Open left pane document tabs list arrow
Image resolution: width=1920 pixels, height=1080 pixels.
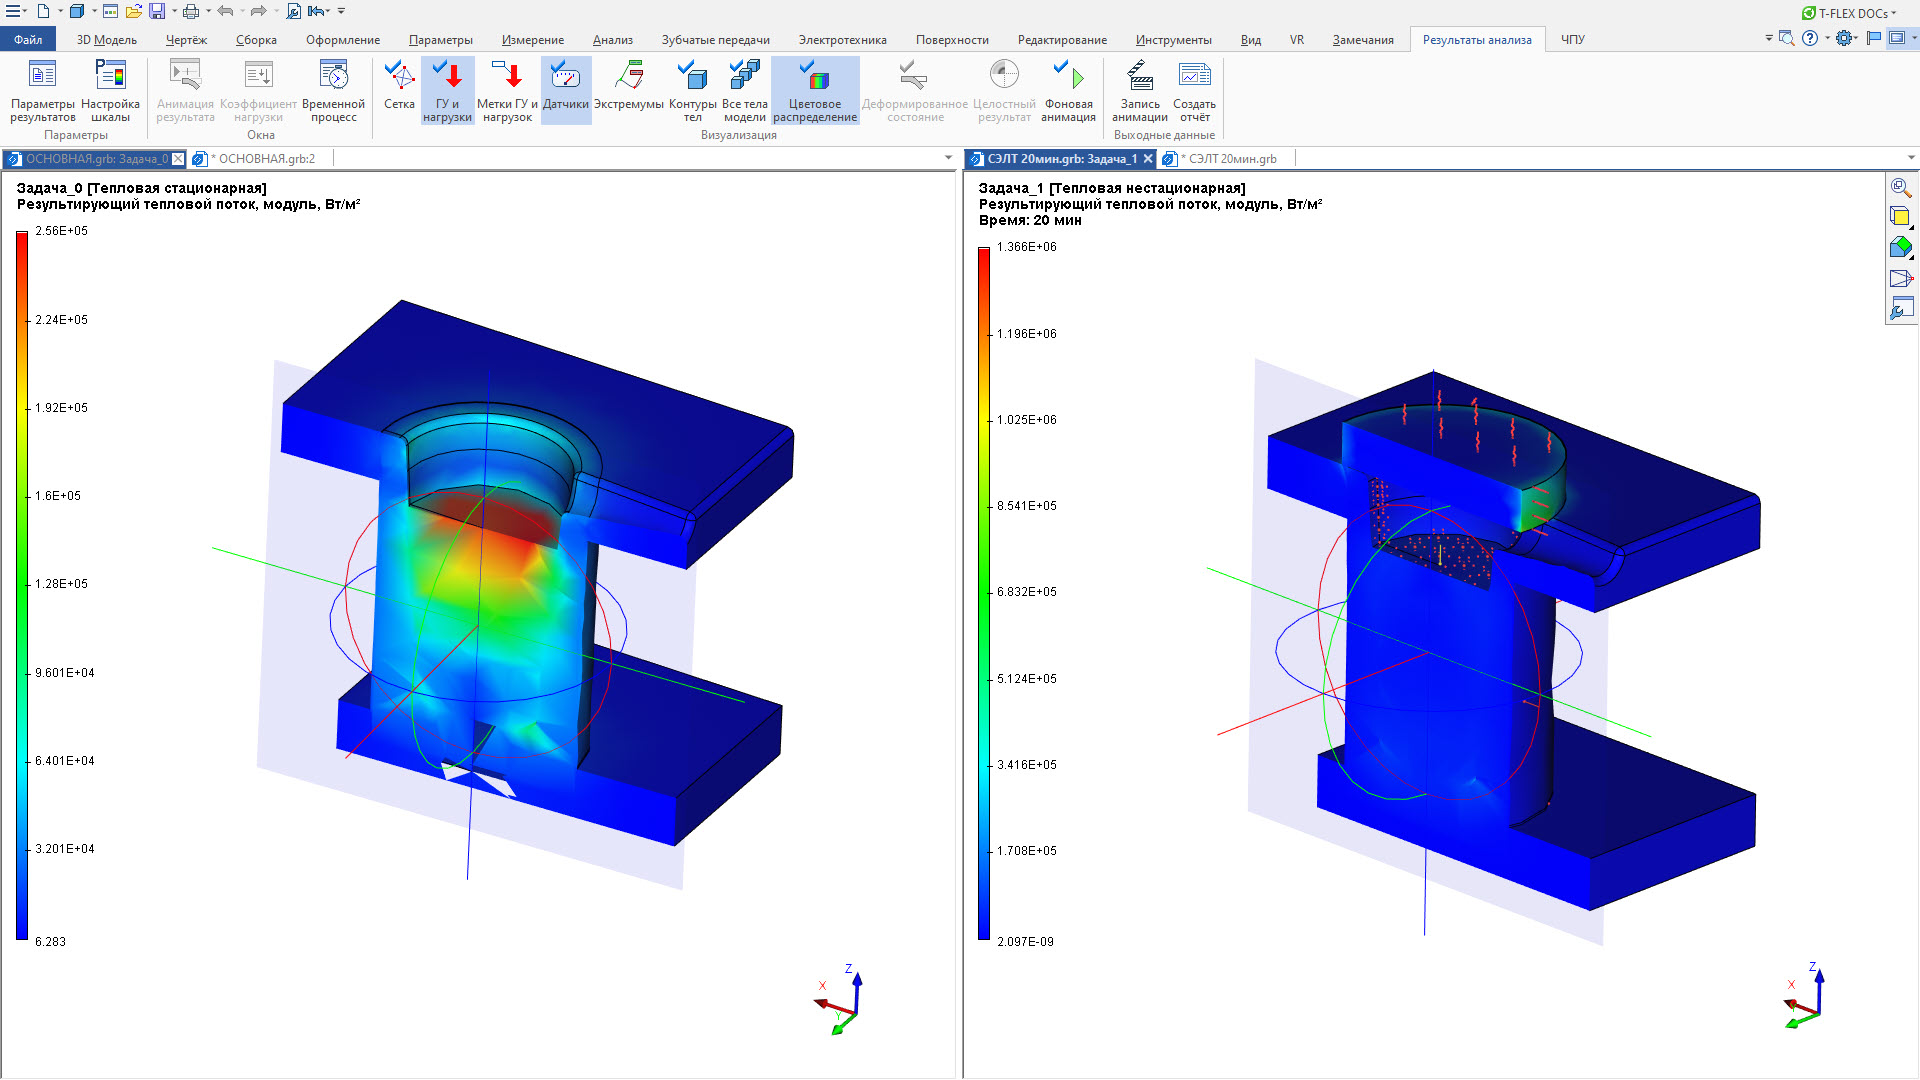(948, 158)
